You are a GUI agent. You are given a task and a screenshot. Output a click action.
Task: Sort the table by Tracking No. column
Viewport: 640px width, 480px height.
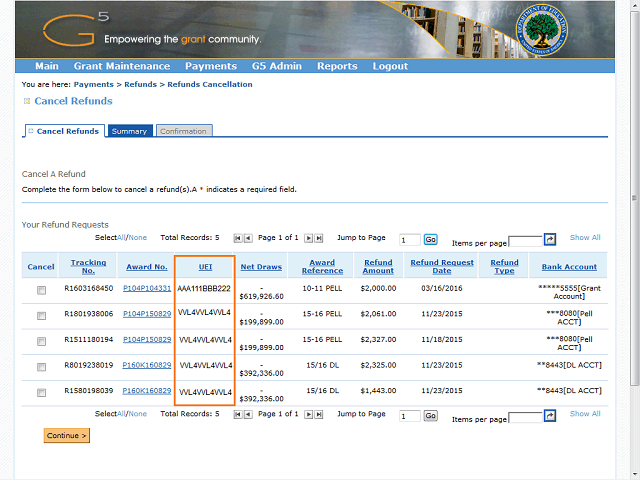pyautogui.click(x=88, y=266)
